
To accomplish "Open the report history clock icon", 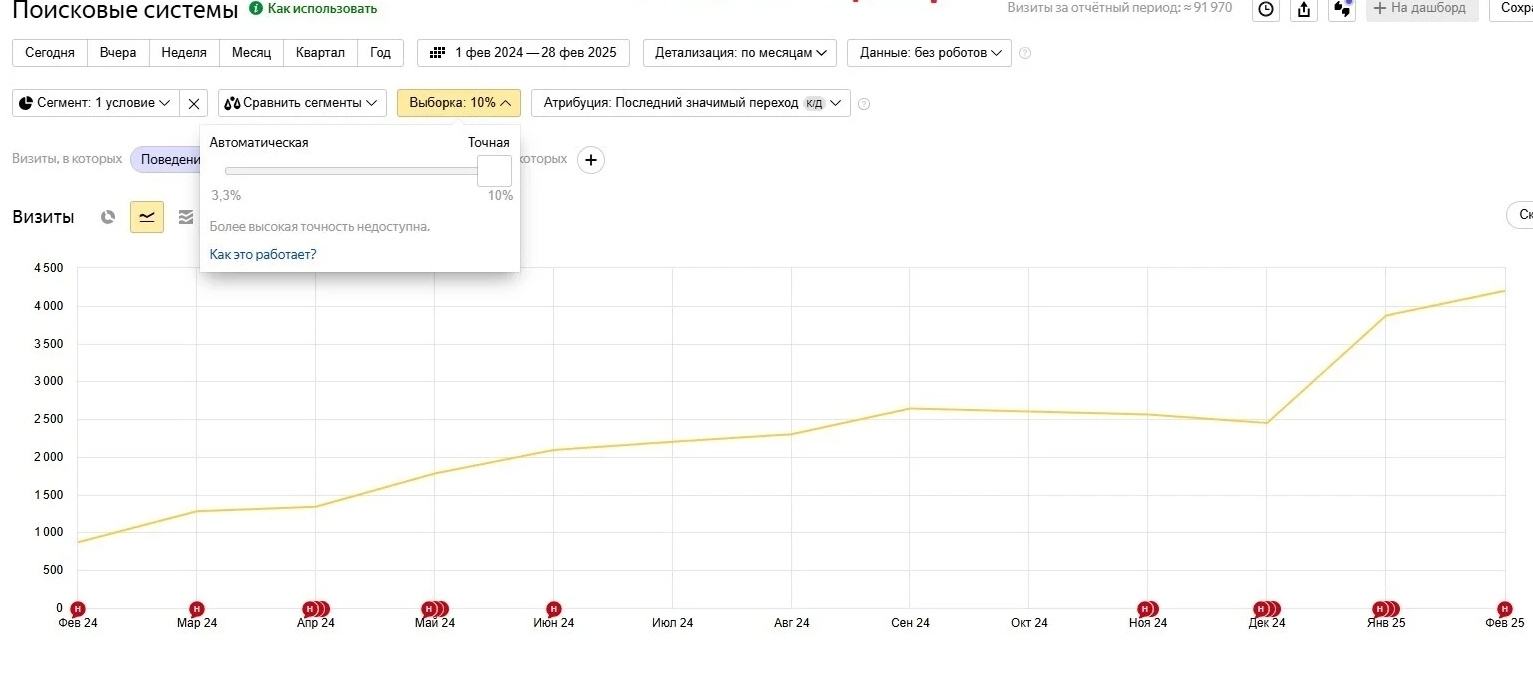I will click(x=1266, y=9).
